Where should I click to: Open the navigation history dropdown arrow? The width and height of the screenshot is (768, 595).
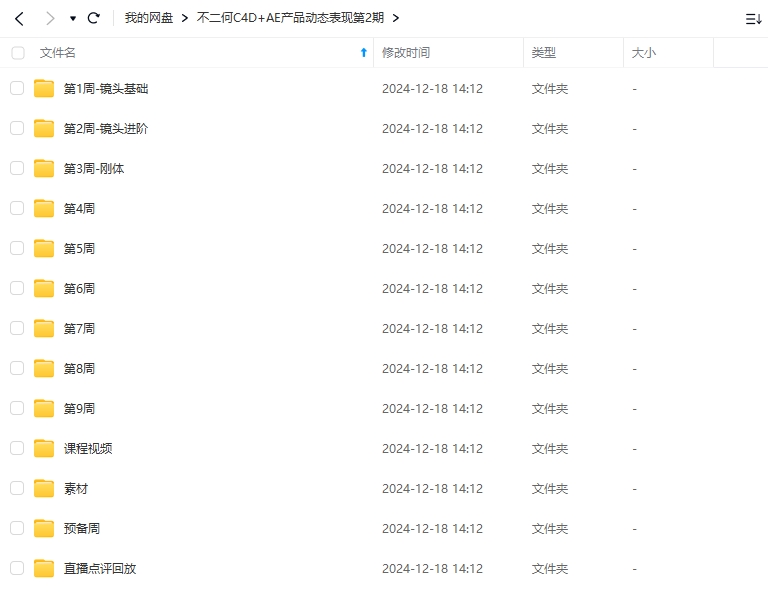[x=73, y=19]
